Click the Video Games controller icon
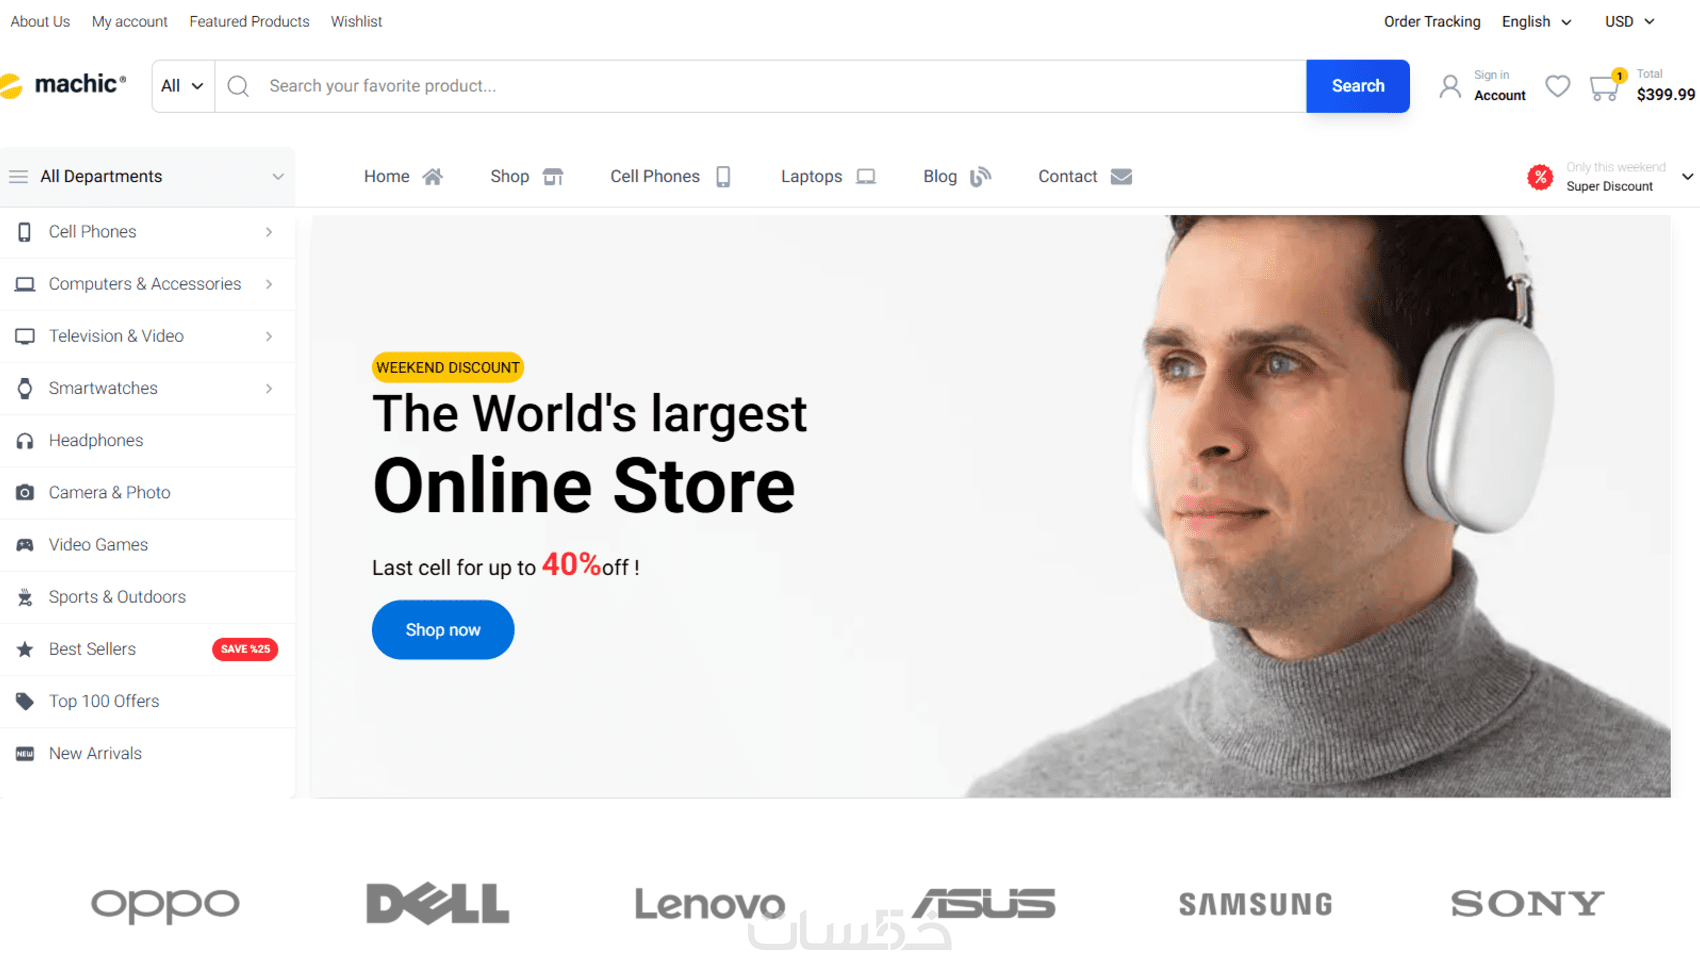Screen dimensions: 1700x970 click(x=25, y=545)
